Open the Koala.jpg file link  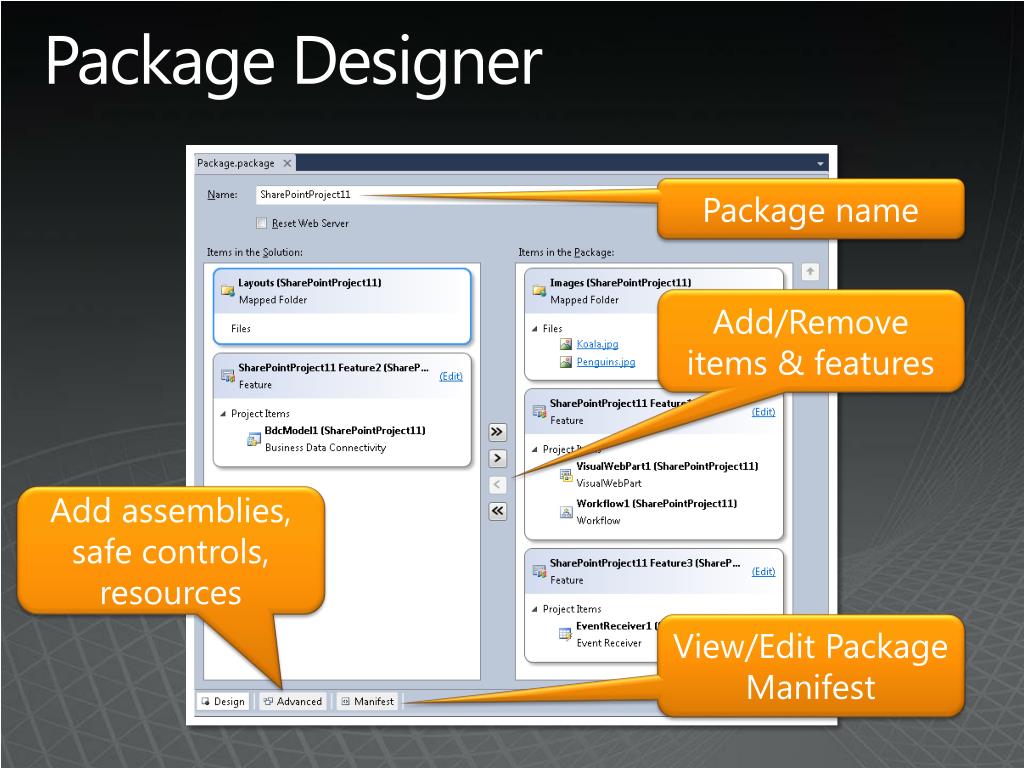(x=597, y=344)
